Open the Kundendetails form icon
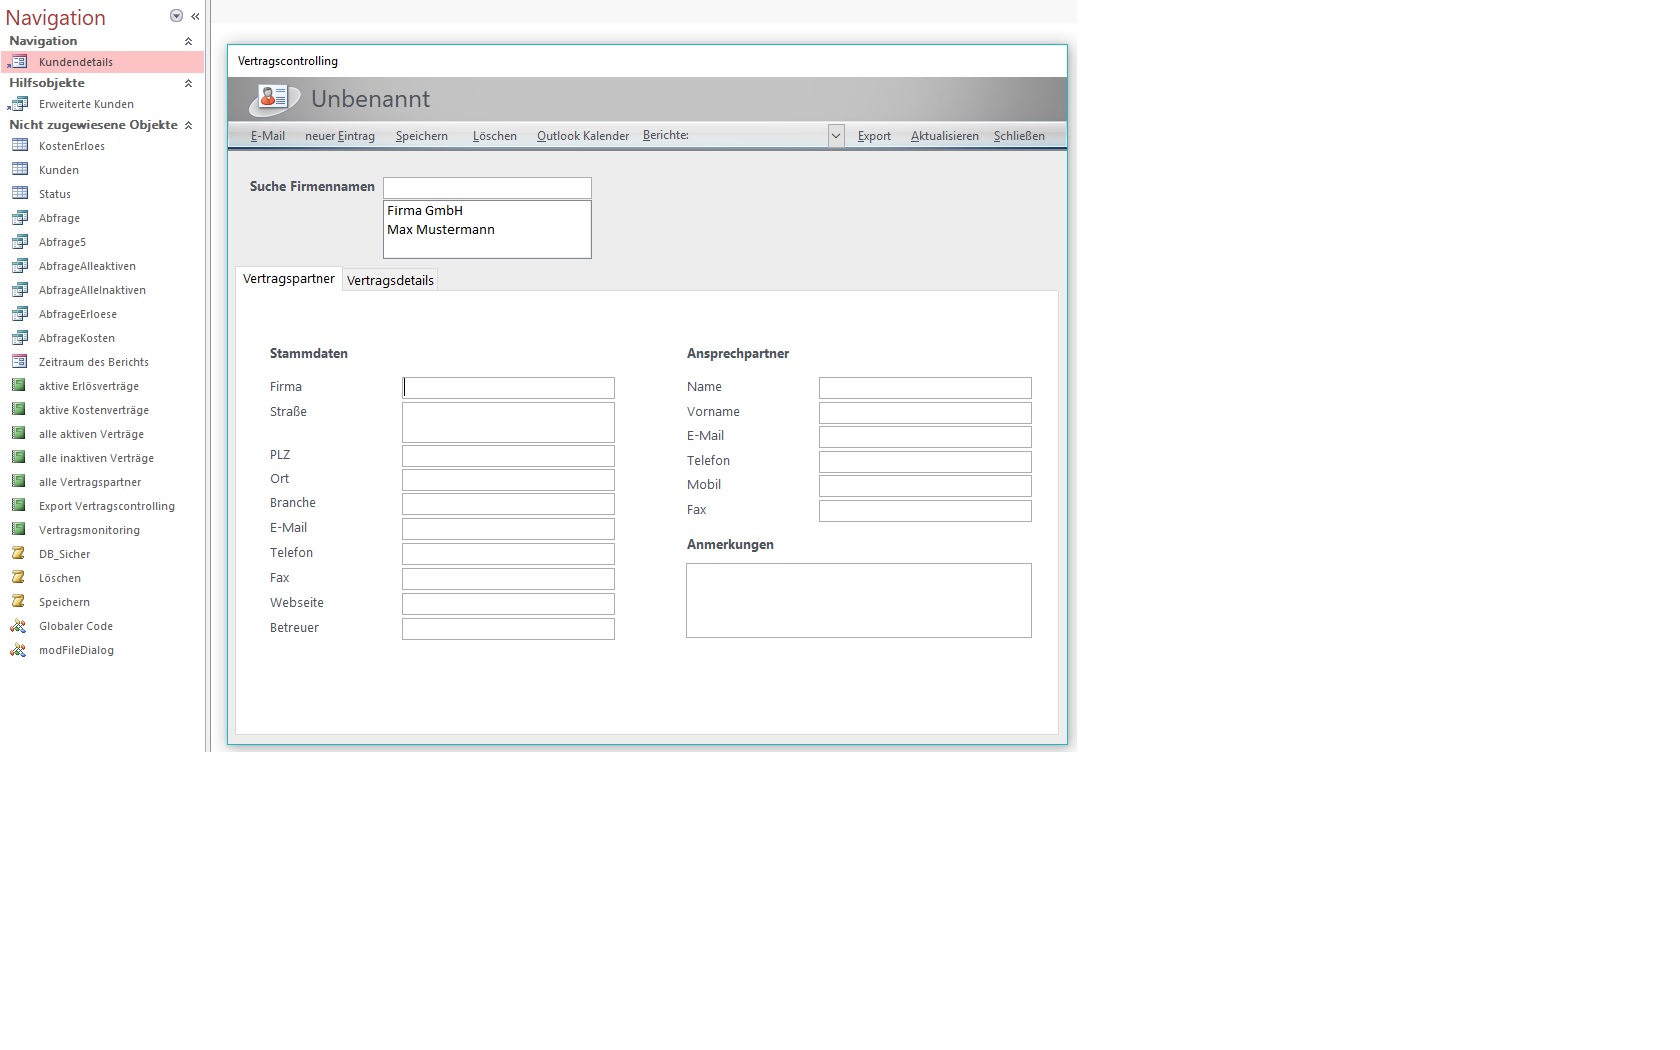 (x=19, y=62)
